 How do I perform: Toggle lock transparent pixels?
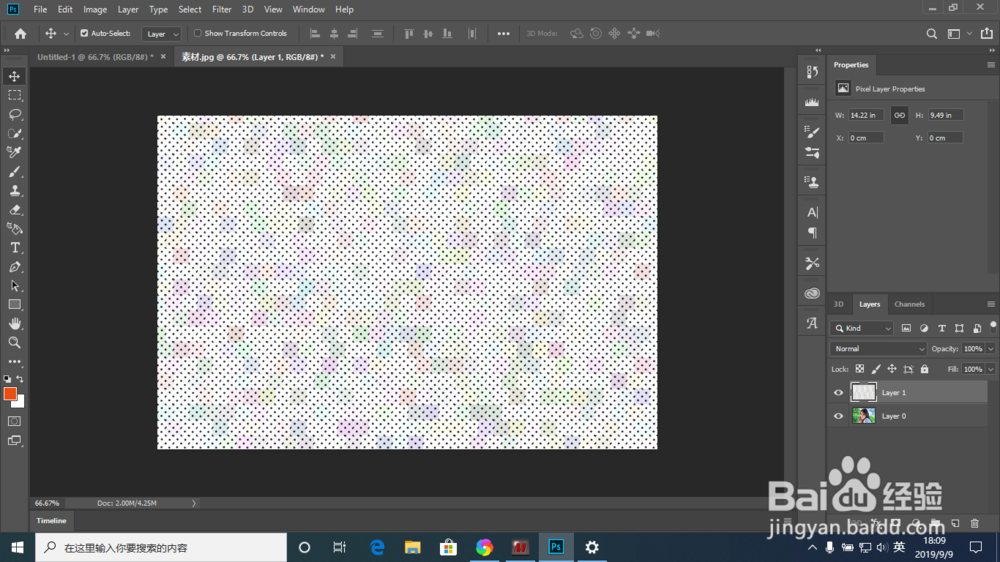pyautogui.click(x=860, y=369)
